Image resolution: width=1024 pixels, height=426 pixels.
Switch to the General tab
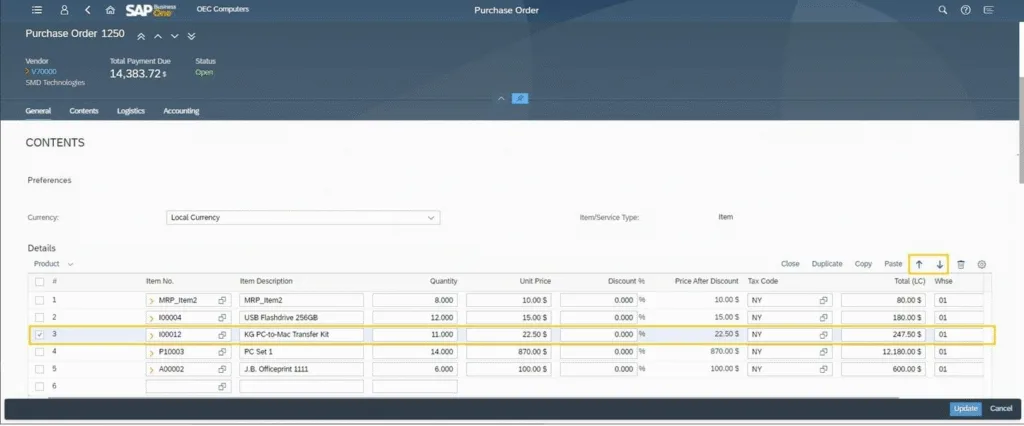(x=38, y=111)
